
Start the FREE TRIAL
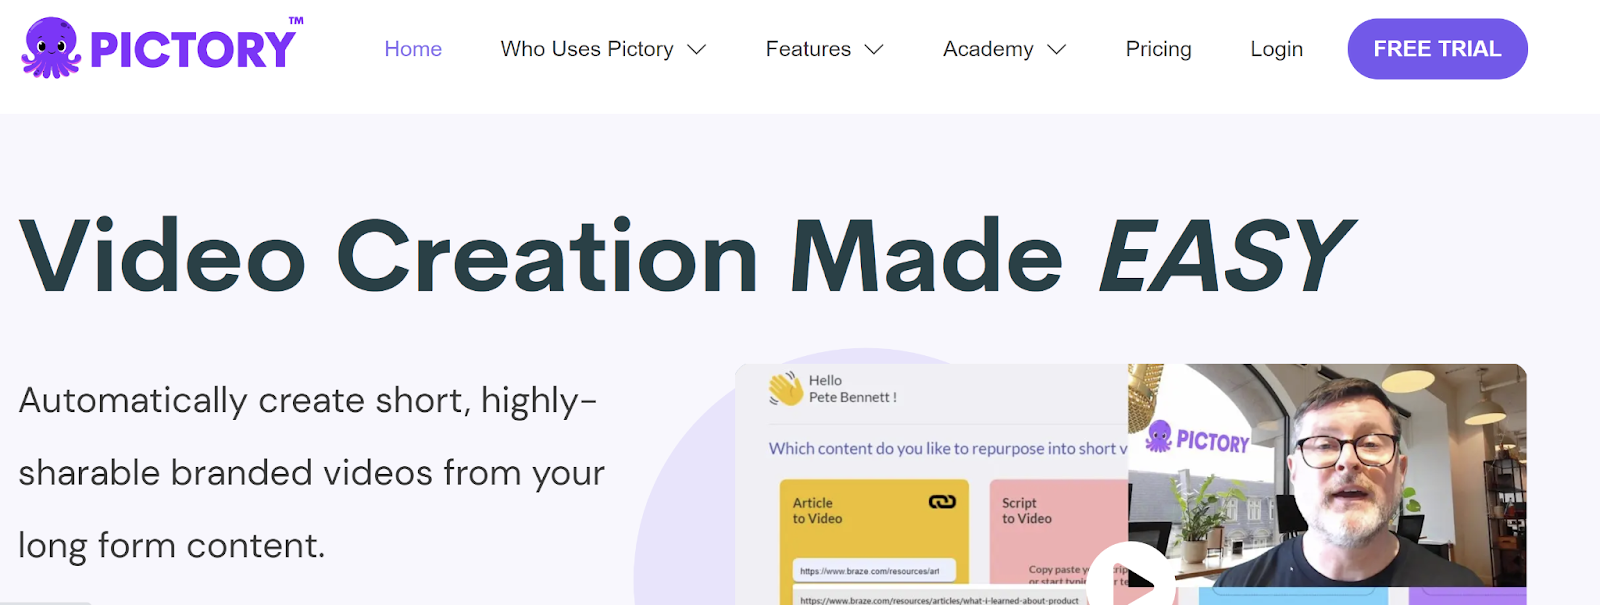coord(1437,49)
